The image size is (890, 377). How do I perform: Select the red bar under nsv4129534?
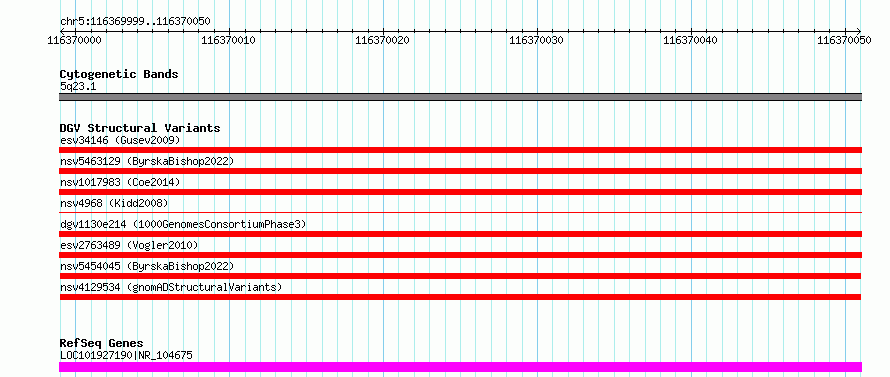pos(460,297)
